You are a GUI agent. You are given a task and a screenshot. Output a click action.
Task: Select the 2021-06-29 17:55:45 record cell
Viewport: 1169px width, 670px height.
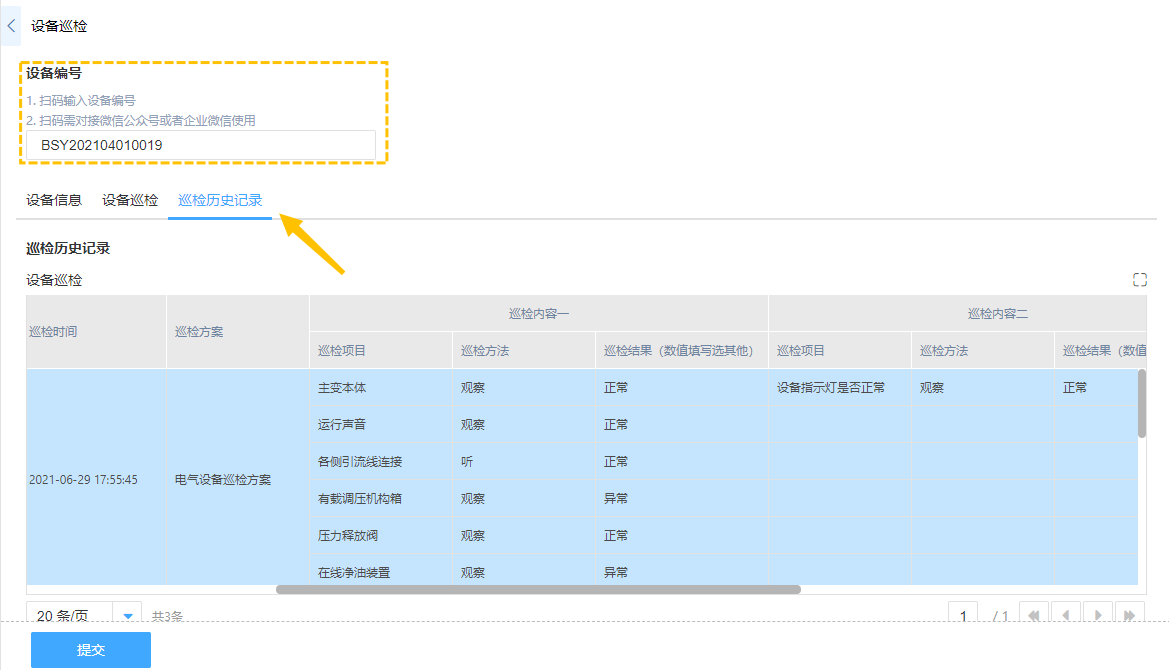pyautogui.click(x=84, y=480)
